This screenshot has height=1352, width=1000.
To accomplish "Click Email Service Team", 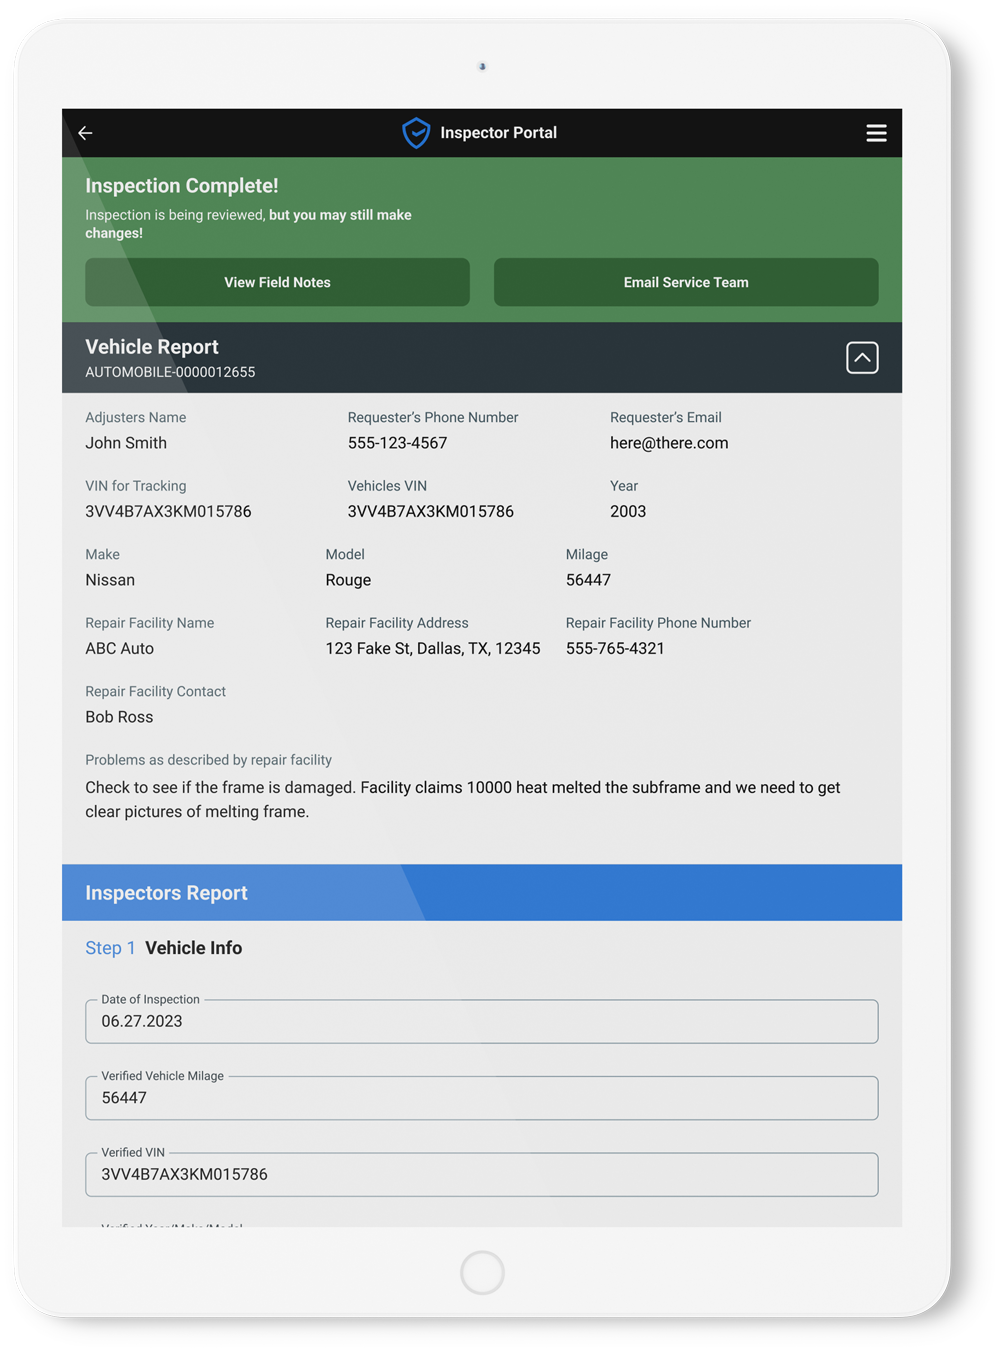I will pyautogui.click(x=685, y=282).
